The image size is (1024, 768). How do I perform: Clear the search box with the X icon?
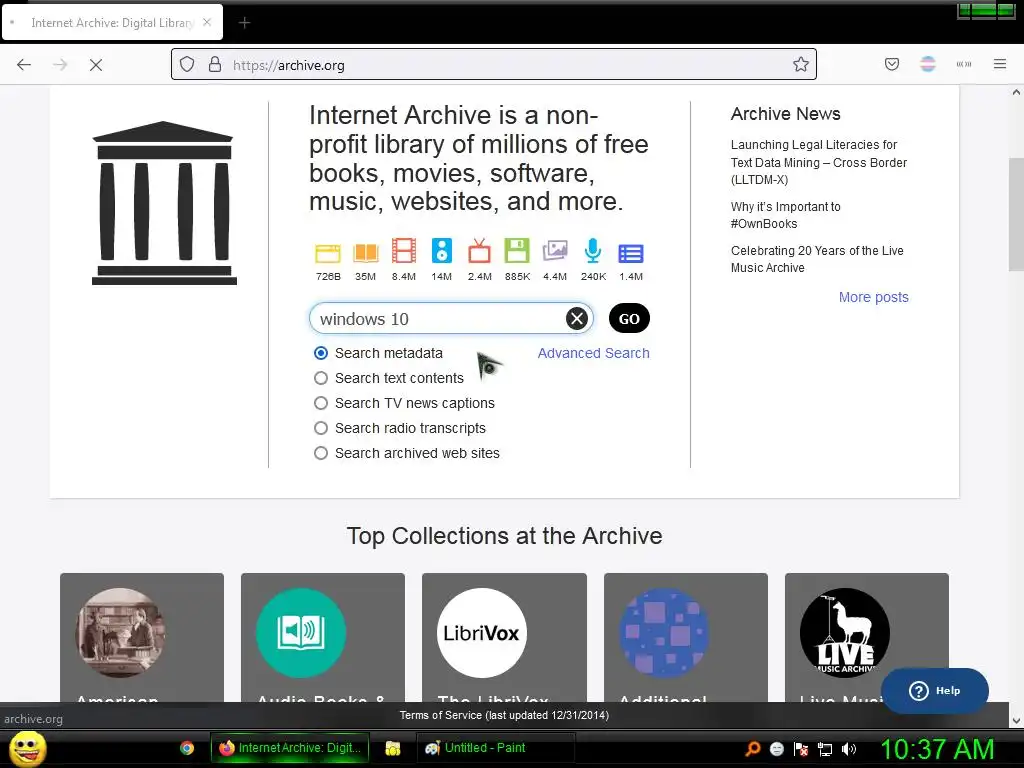point(576,319)
